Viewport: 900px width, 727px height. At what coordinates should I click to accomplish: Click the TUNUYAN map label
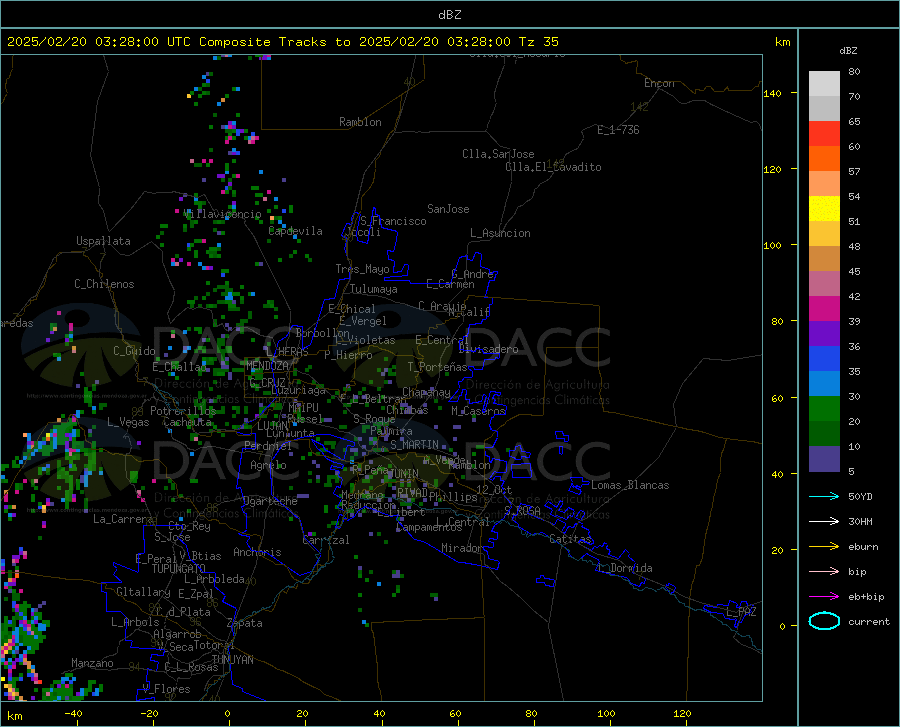[x=232, y=660]
